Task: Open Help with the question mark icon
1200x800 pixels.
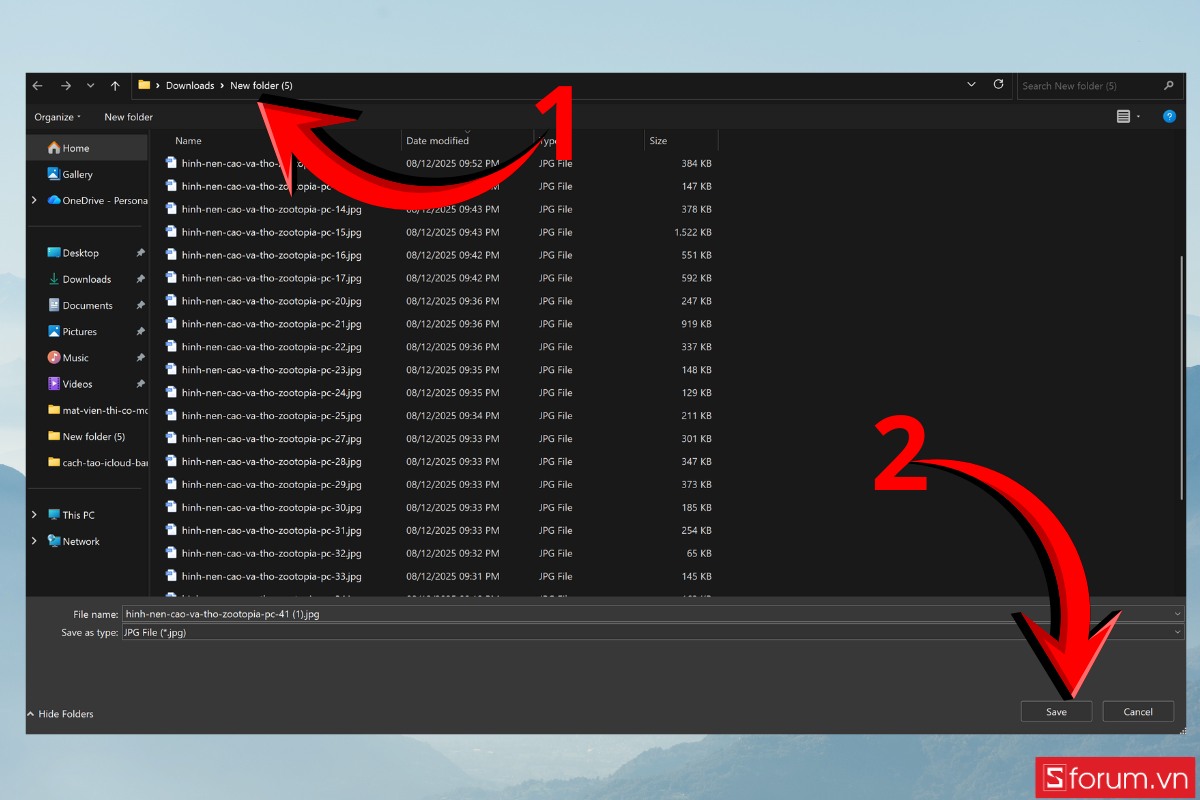Action: [x=1169, y=117]
